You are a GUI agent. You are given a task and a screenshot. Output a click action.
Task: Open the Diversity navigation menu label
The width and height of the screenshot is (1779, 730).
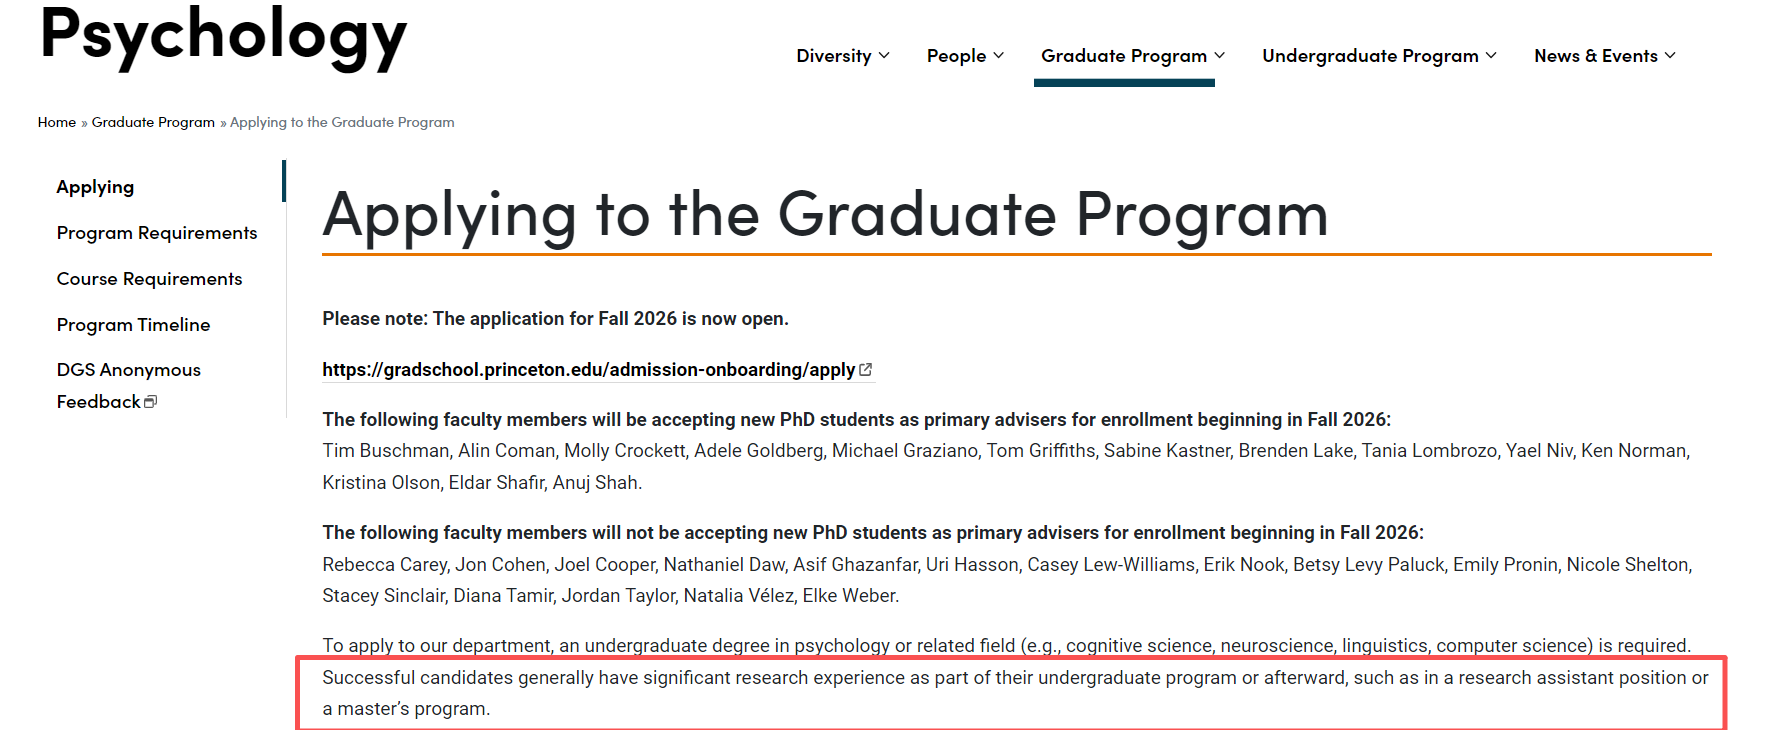833,56
